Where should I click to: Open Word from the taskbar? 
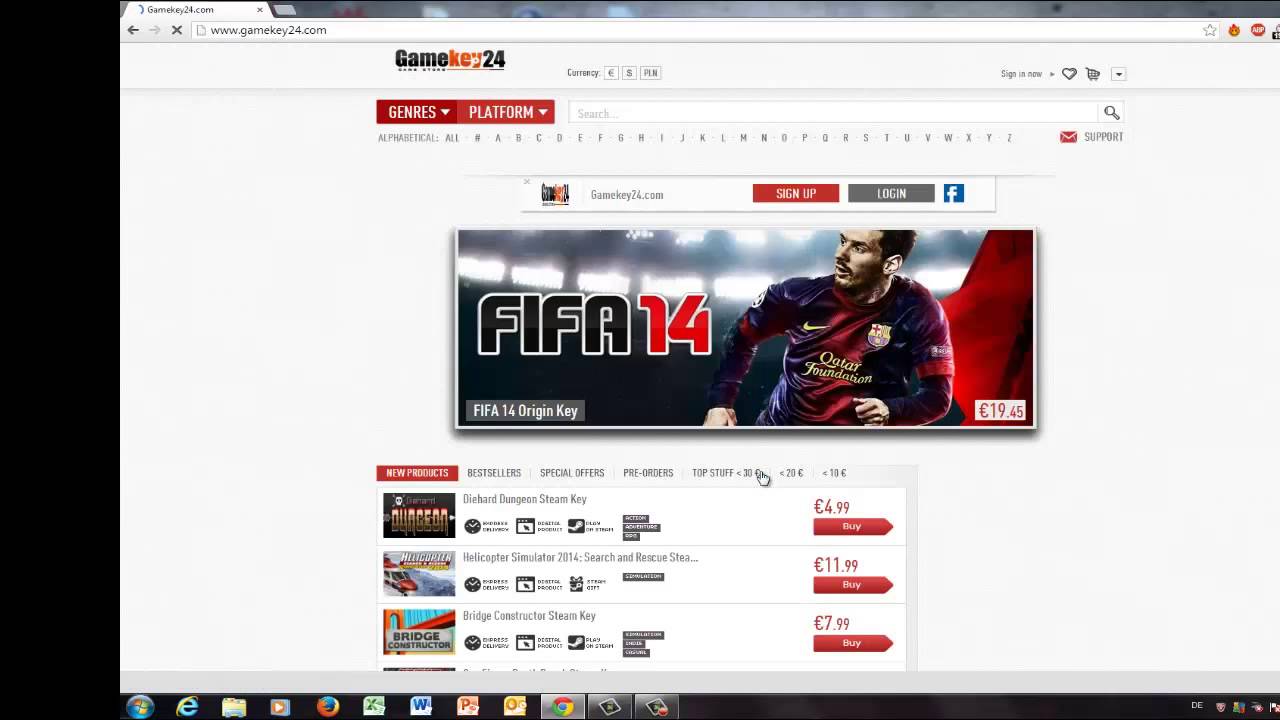click(x=421, y=707)
